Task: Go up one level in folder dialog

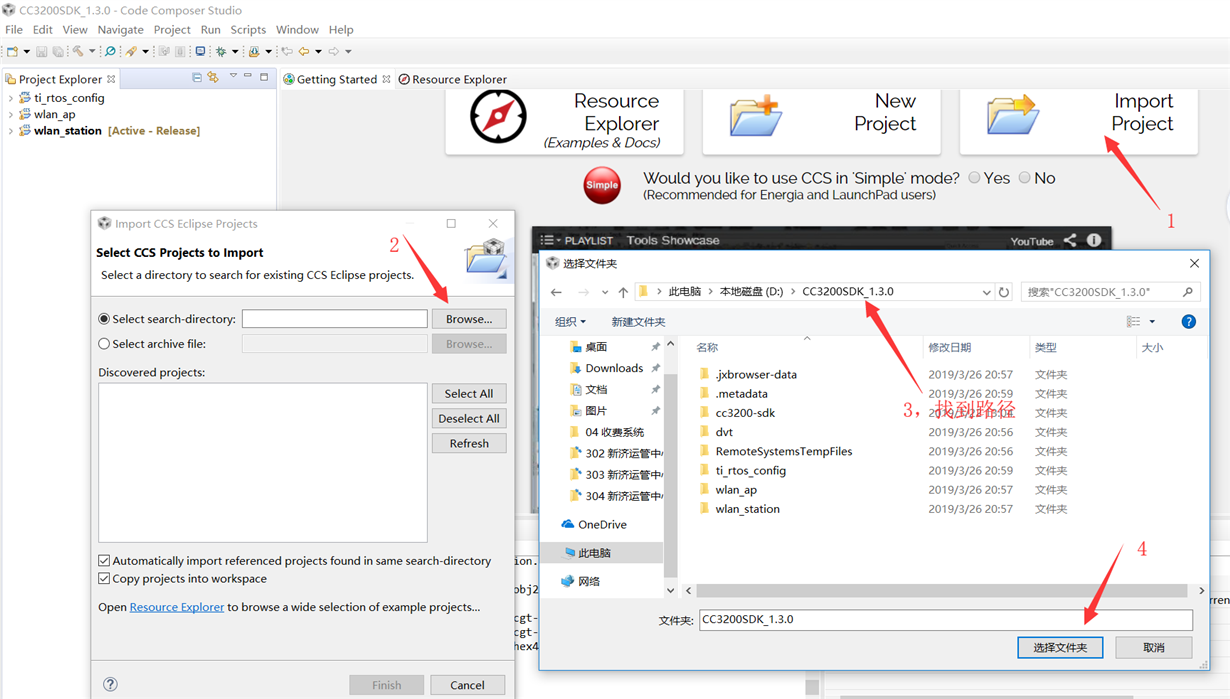Action: point(623,292)
